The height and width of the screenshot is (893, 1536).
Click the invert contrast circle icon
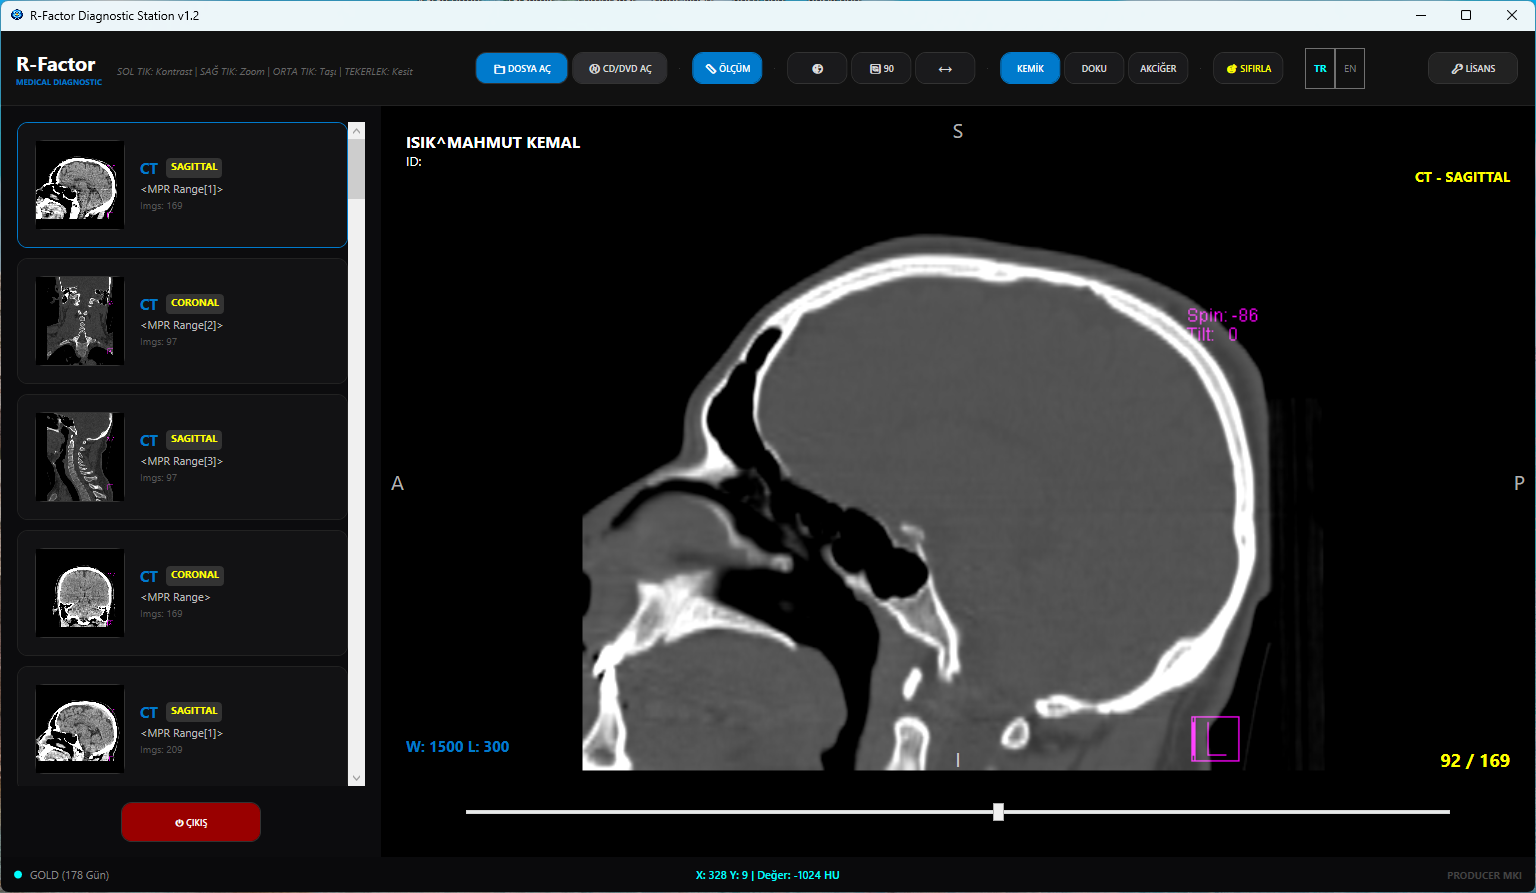[817, 69]
